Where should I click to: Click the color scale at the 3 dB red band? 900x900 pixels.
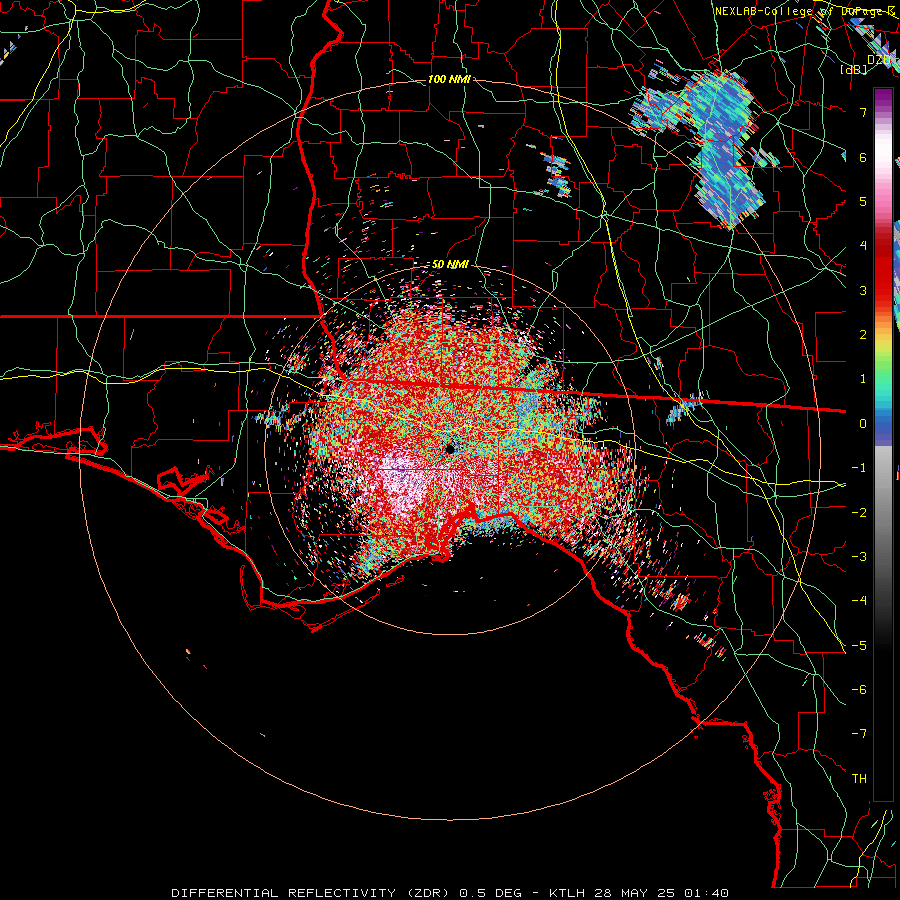883,290
